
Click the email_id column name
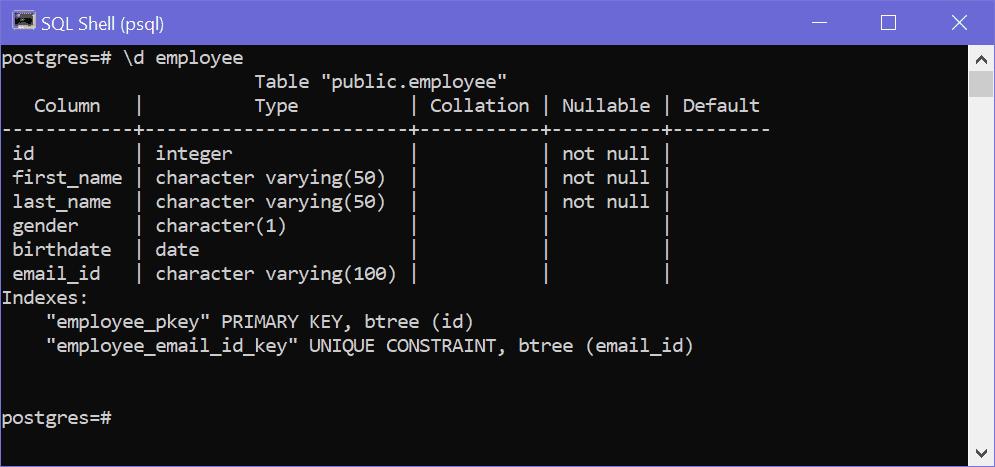tap(56, 274)
